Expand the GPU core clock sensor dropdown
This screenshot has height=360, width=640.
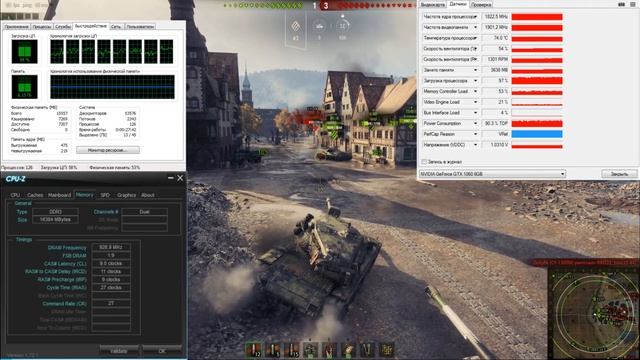pyautogui.click(x=475, y=17)
